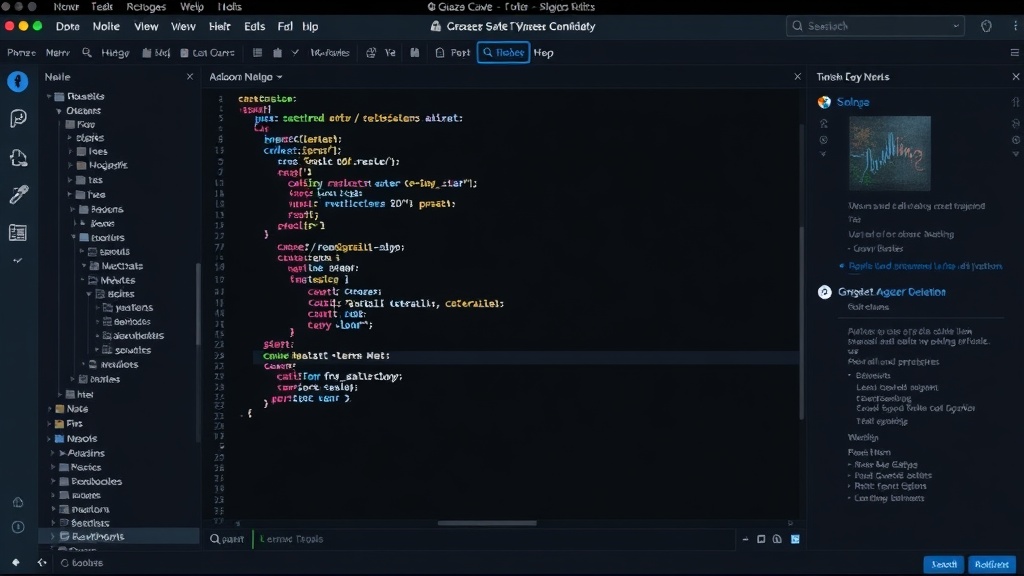Expand the yellow Nate folder in the tree
The height and width of the screenshot is (576, 1024).
50,409
